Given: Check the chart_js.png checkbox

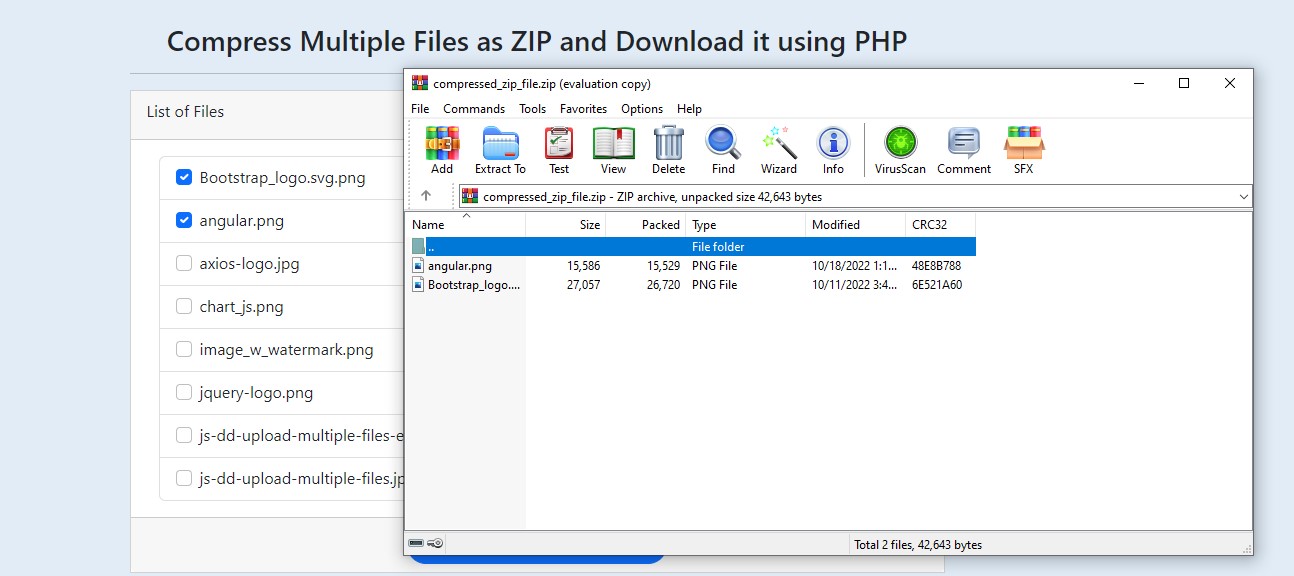Looking at the screenshot, I should (x=184, y=306).
